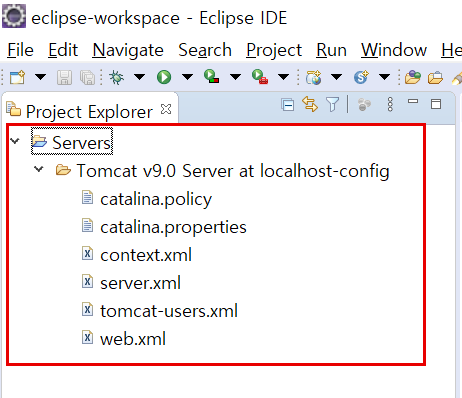This screenshot has height=398, width=462.
Task: Click the Focus on Active Task icon
Action: point(364,105)
